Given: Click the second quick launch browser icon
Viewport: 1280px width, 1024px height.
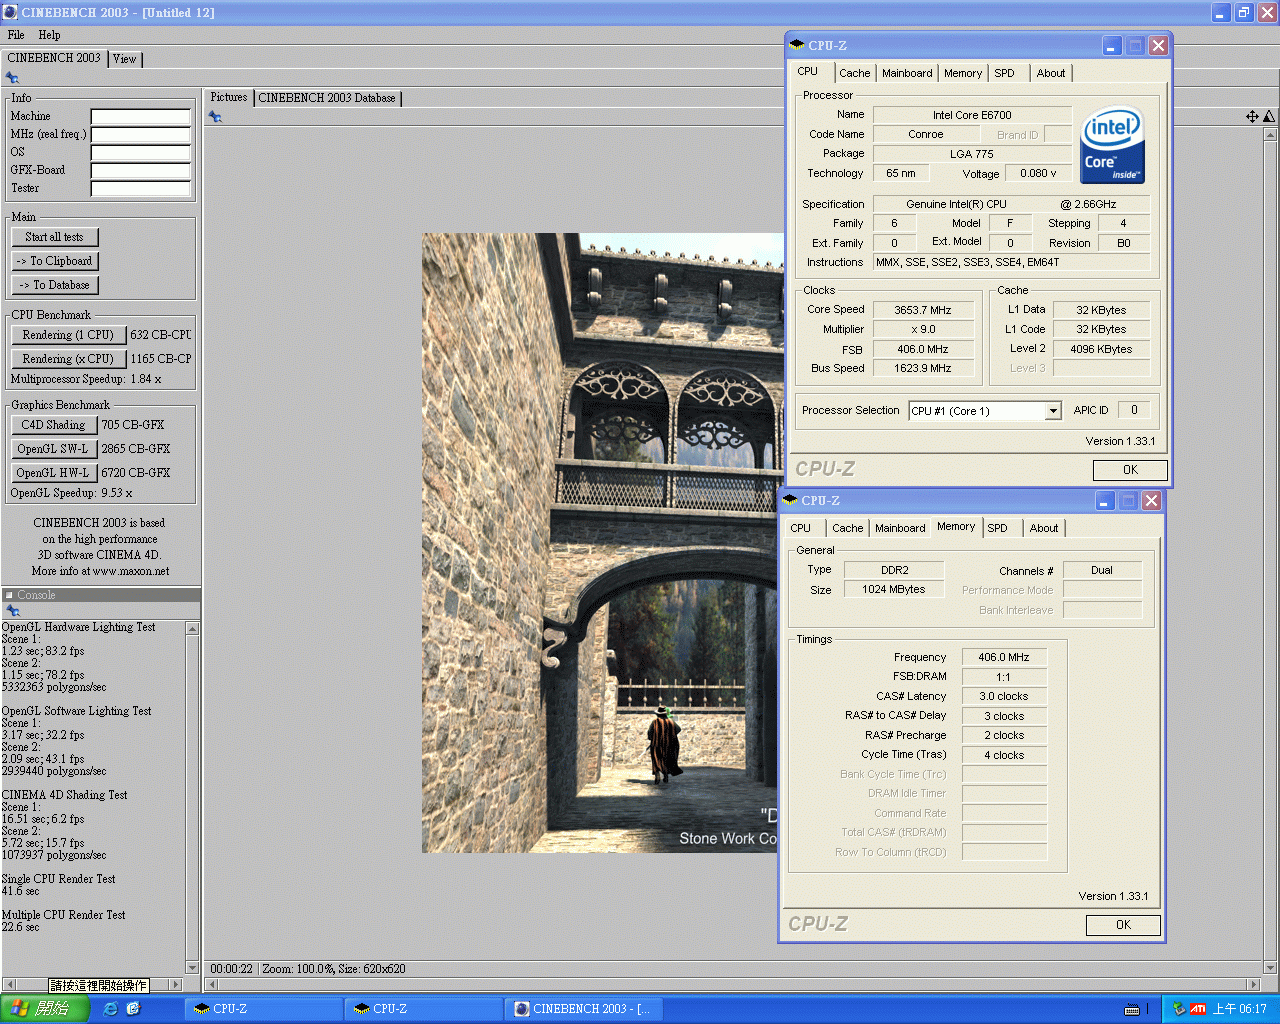Looking at the screenshot, I should coord(133,1009).
